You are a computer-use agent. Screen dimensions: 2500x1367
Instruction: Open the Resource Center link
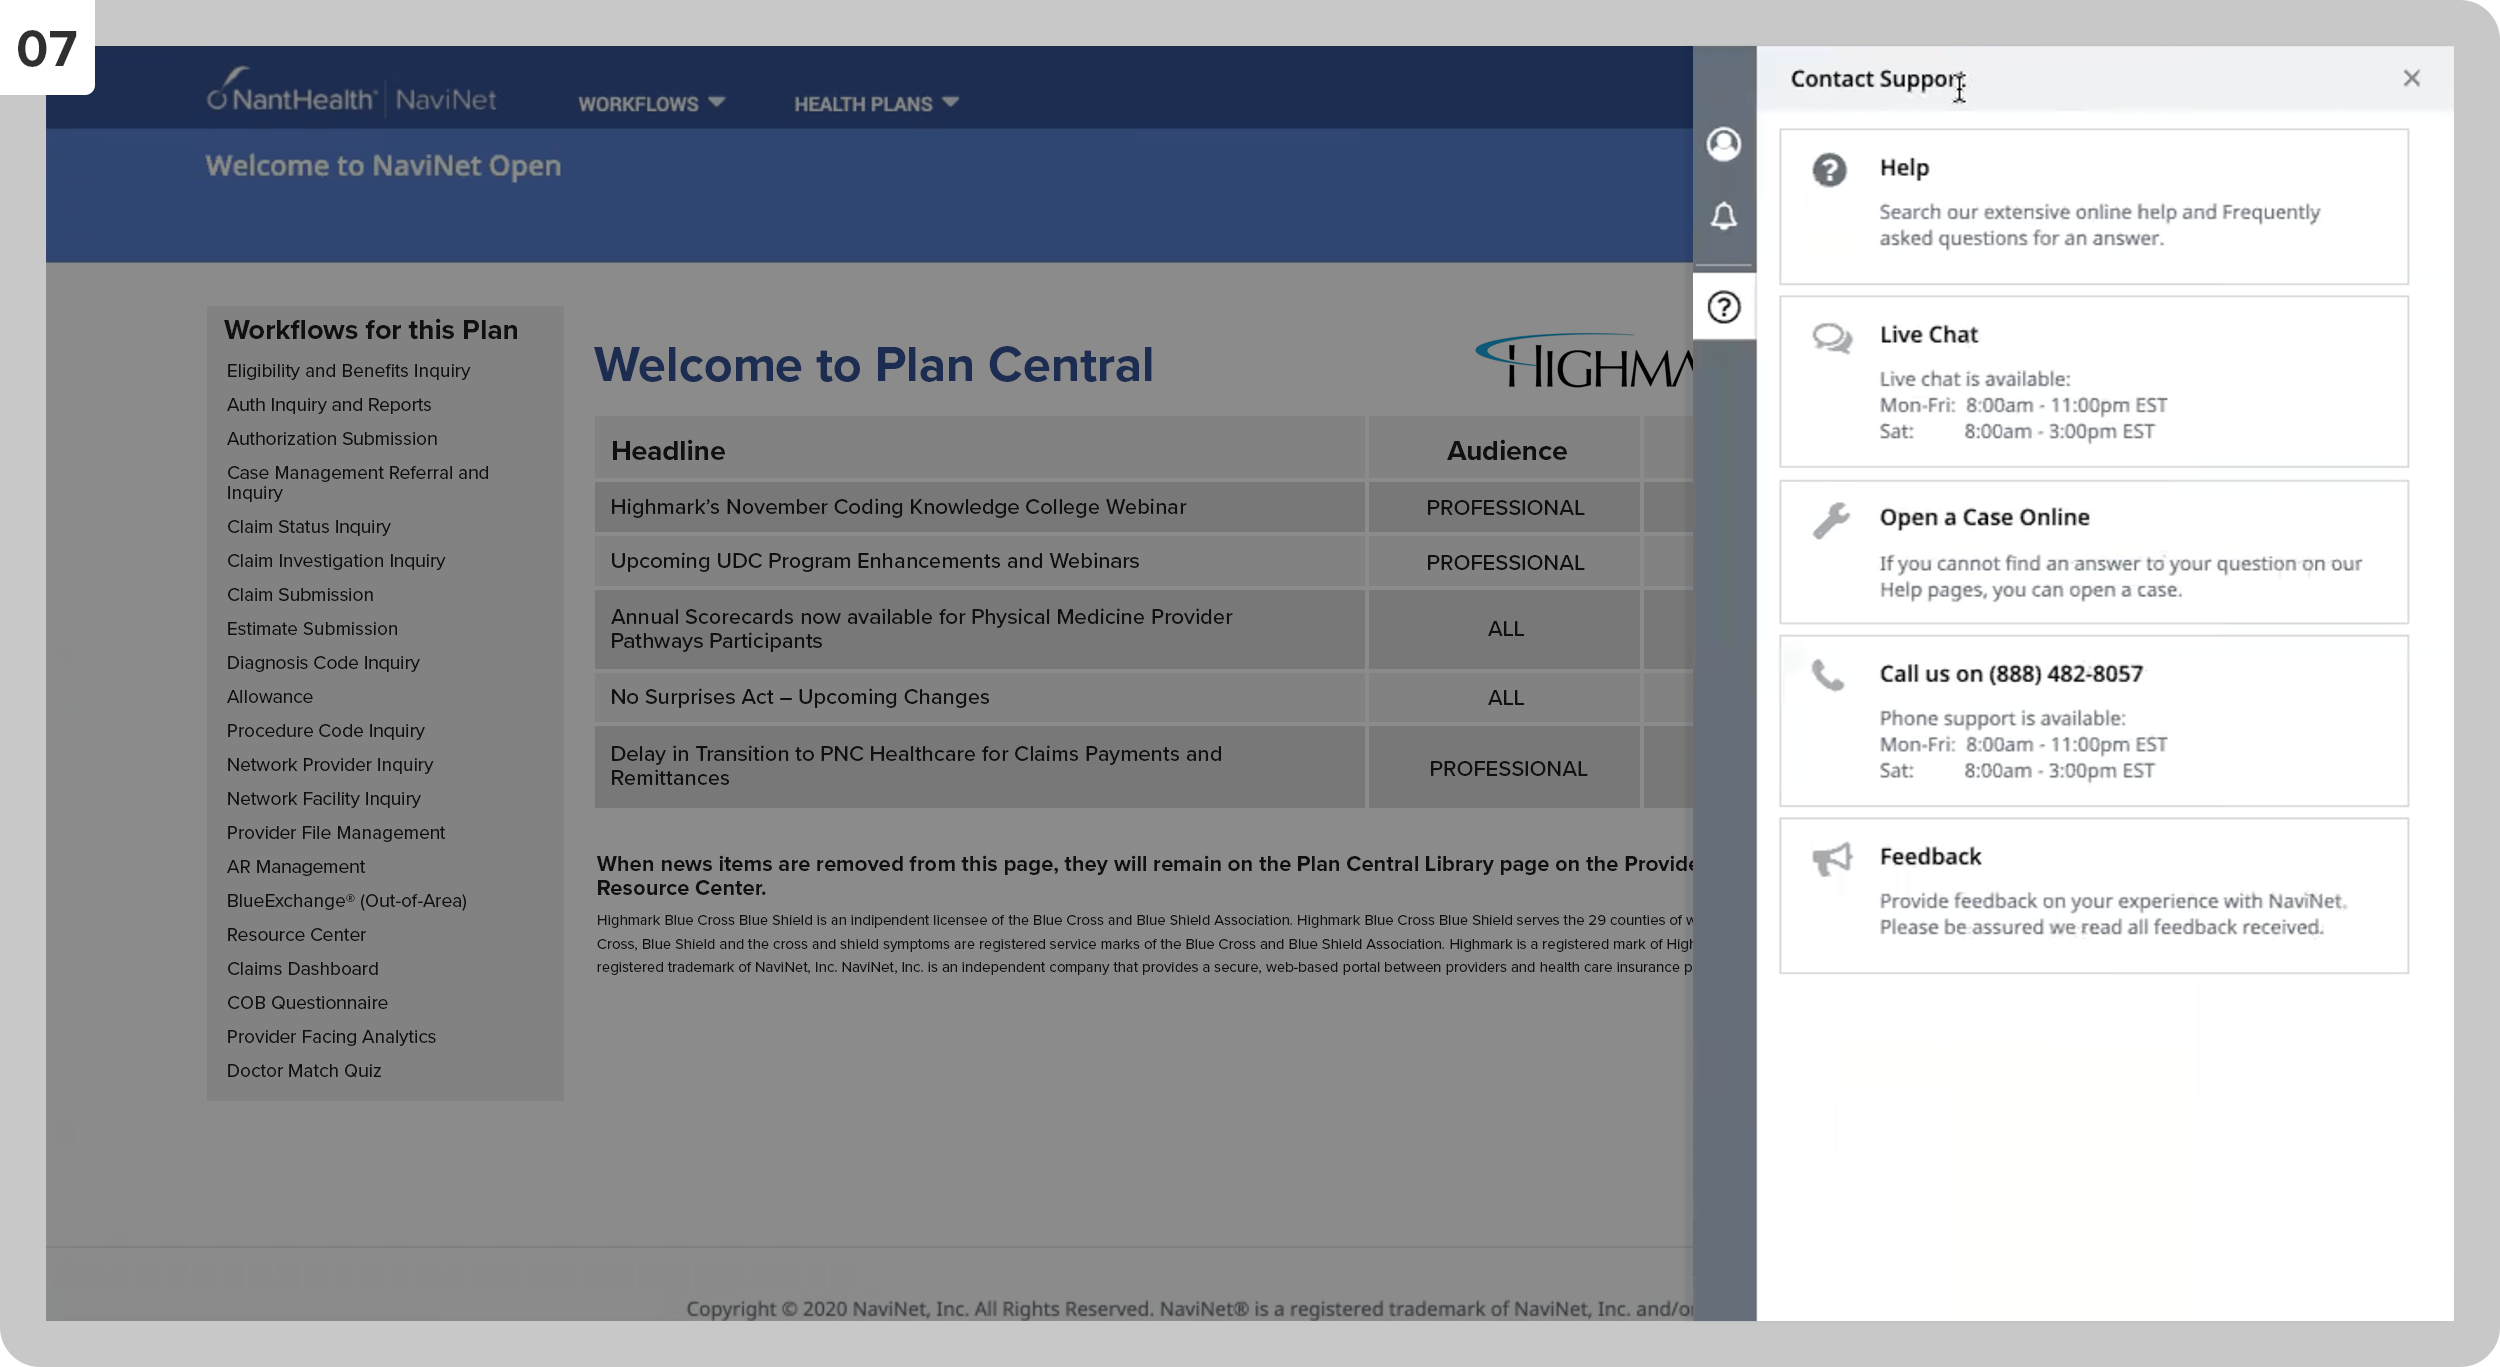[x=296, y=934]
